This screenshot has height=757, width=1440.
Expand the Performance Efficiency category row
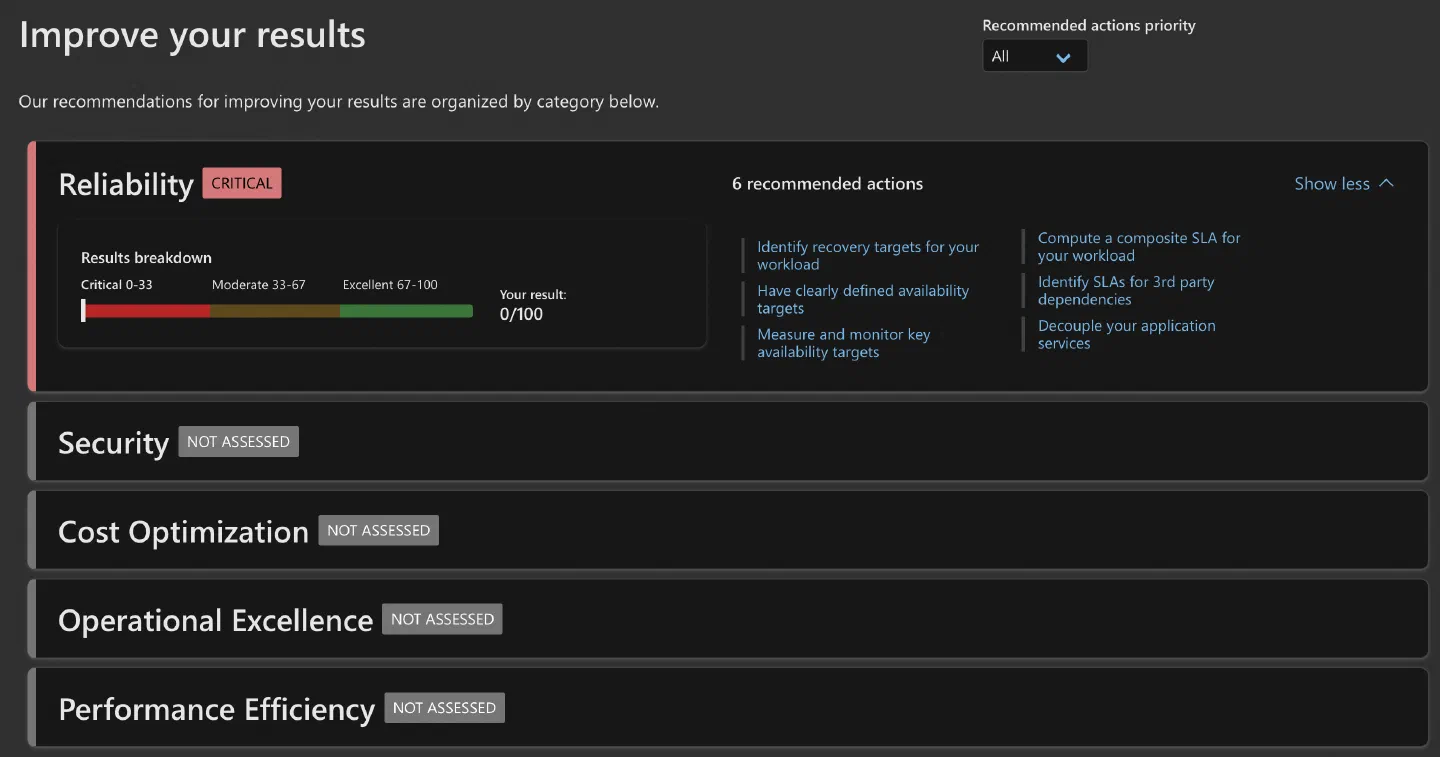click(728, 708)
